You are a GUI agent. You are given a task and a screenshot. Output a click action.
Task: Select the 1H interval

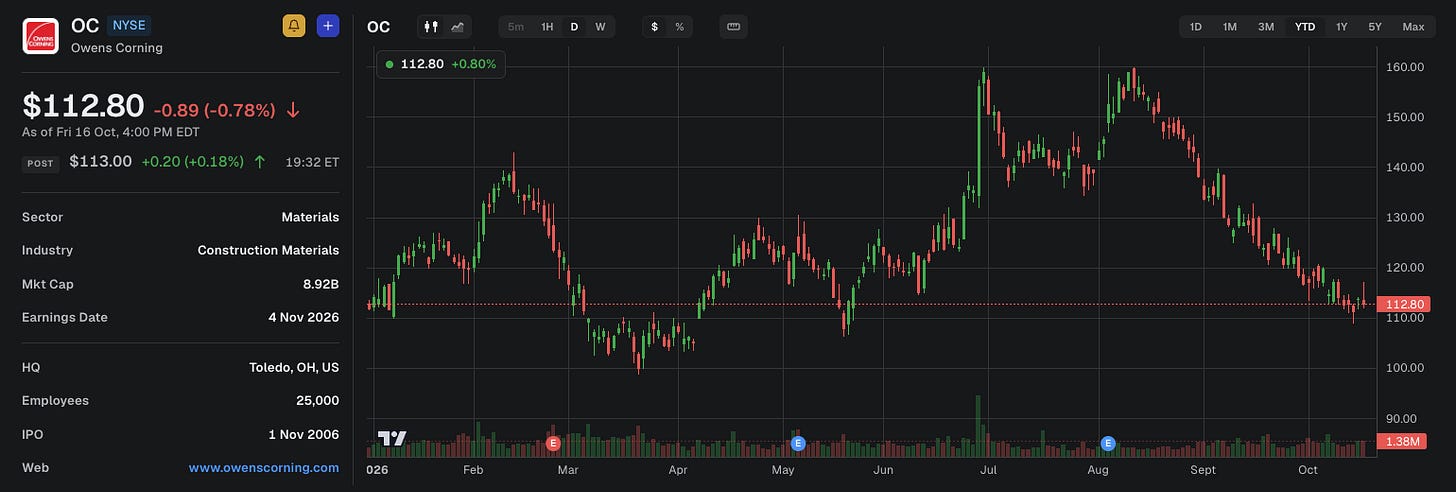(547, 27)
